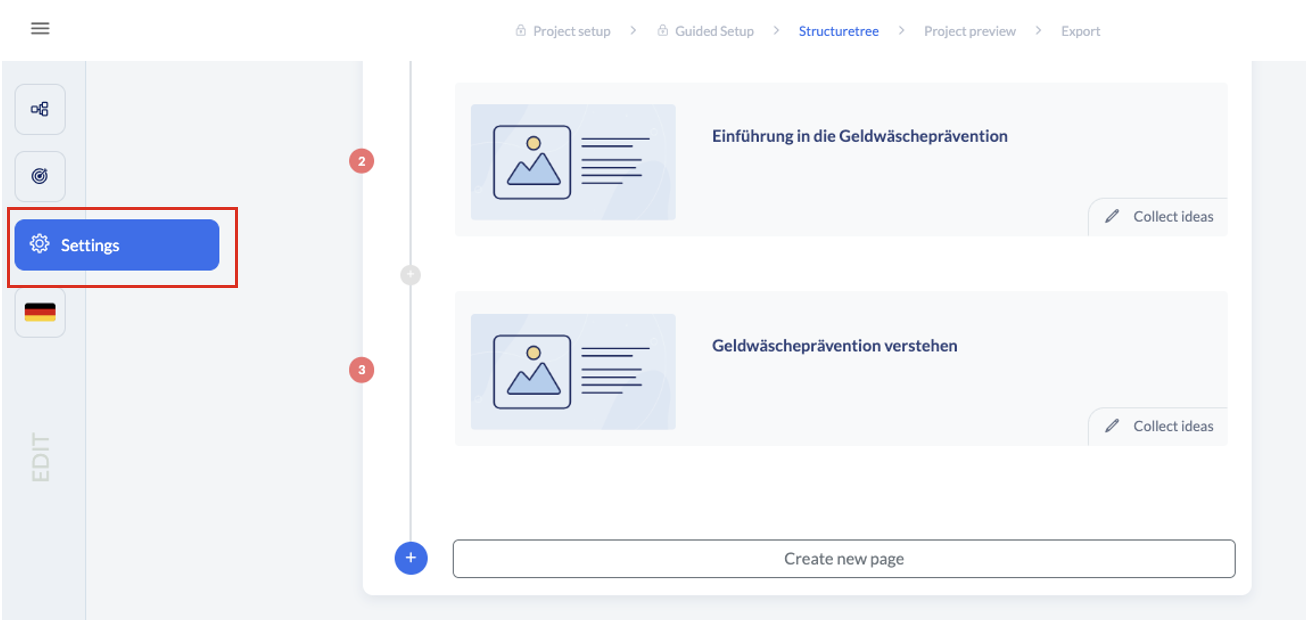Select the Structuretree breadcrumb step
This screenshot has height=620, width=1306.
(x=838, y=31)
